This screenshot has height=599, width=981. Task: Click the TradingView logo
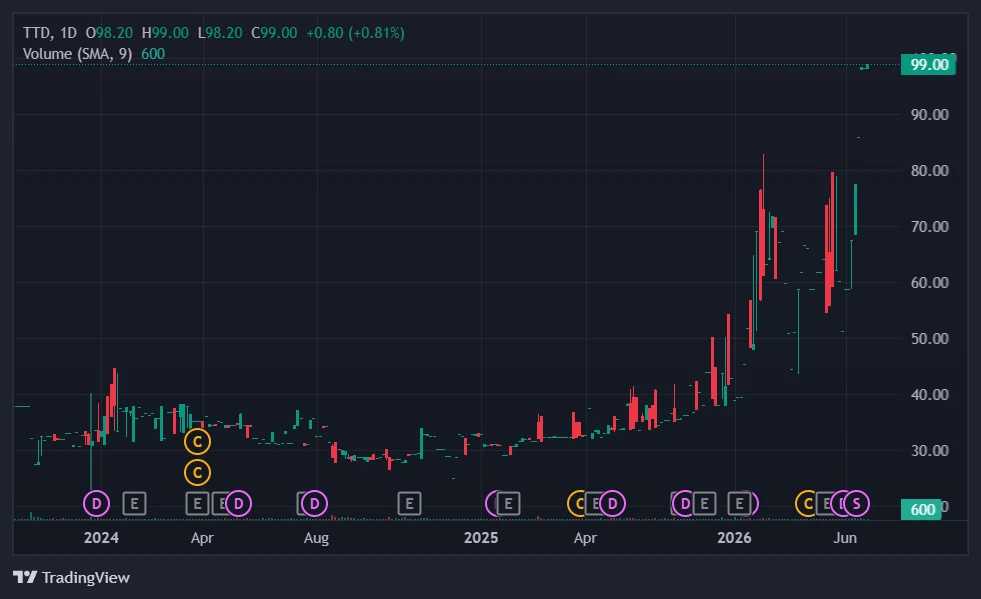[71, 577]
